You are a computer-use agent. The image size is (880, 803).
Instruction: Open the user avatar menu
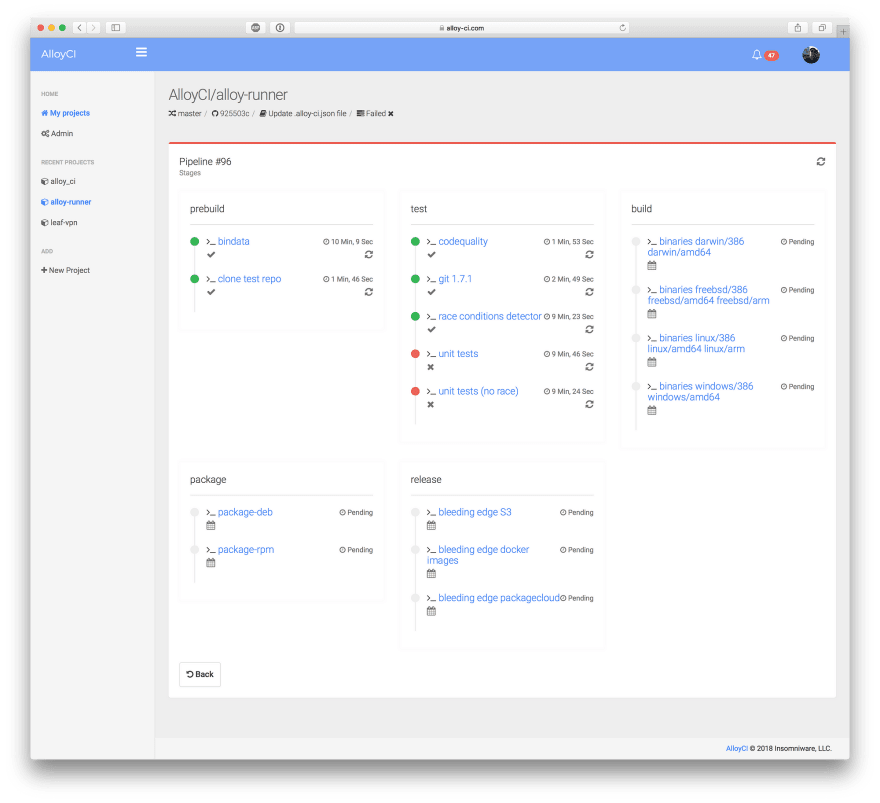click(810, 54)
